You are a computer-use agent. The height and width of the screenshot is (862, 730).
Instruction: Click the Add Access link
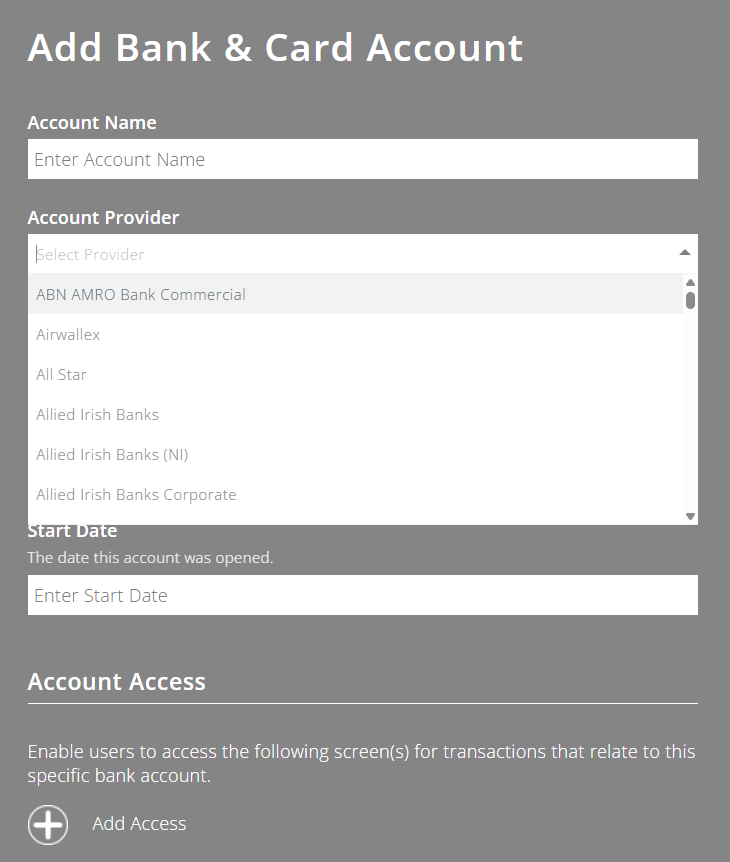click(138, 824)
